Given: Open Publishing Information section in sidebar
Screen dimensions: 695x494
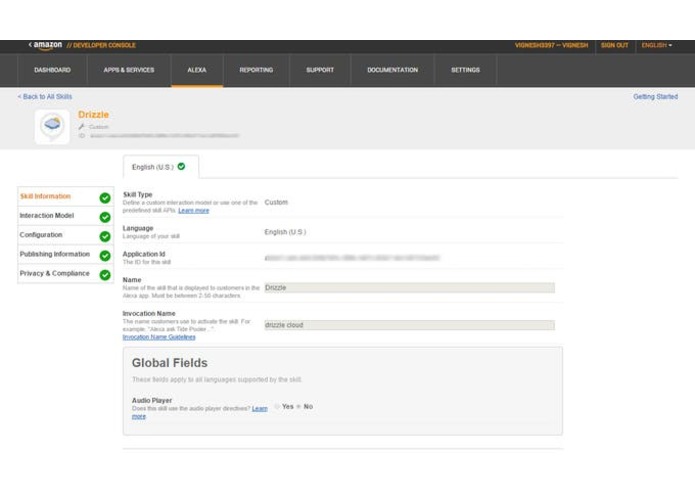Looking at the screenshot, I should click(x=65, y=254).
